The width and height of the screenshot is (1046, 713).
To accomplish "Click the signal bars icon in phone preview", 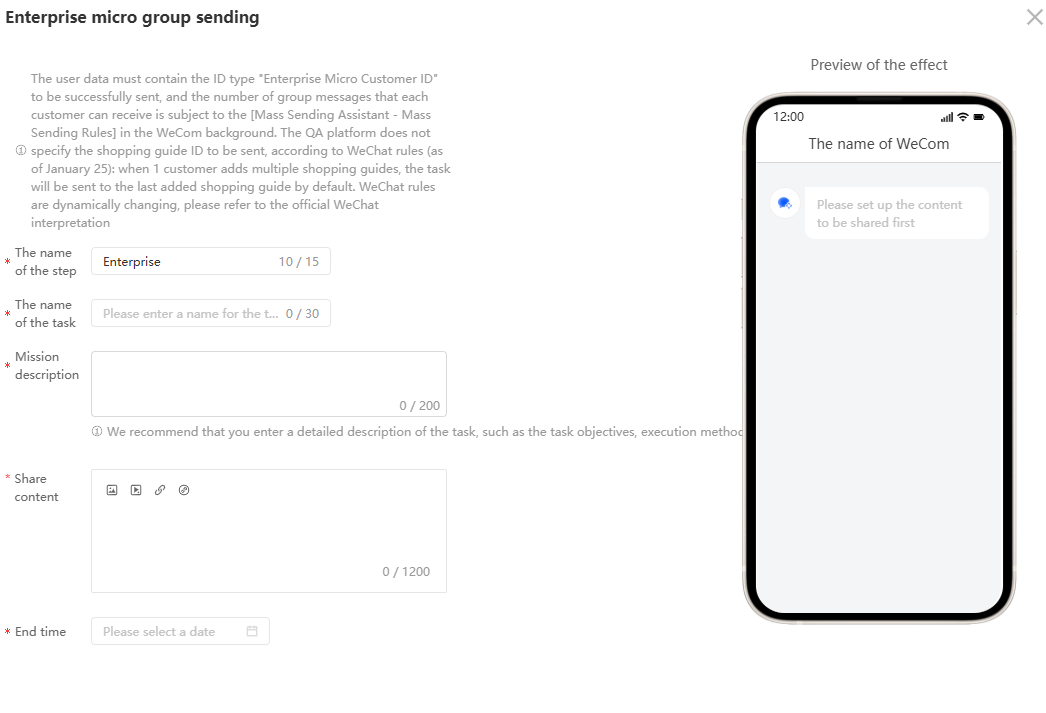I will pyautogui.click(x=946, y=117).
